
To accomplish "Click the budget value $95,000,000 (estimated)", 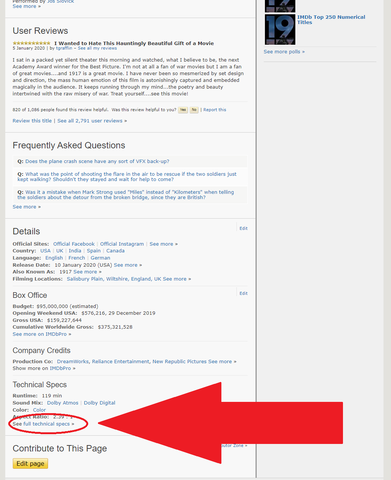I will (x=68, y=306).
